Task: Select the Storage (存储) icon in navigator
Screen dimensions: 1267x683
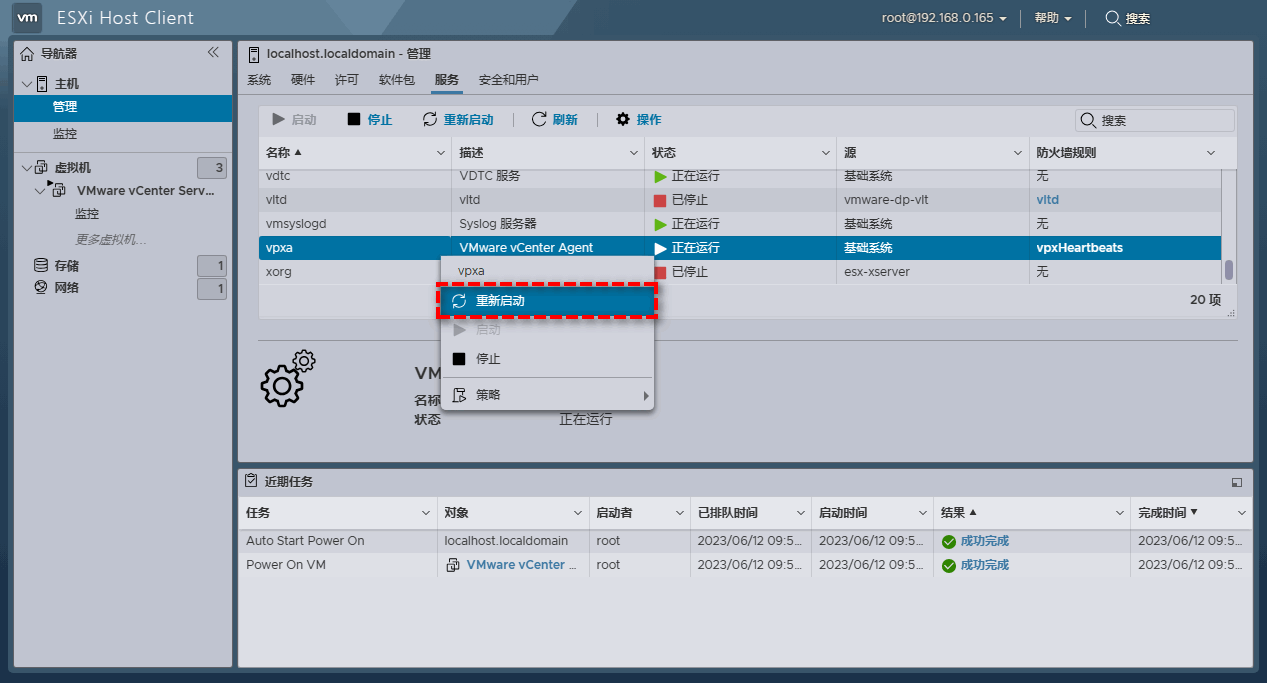Action: [x=41, y=266]
